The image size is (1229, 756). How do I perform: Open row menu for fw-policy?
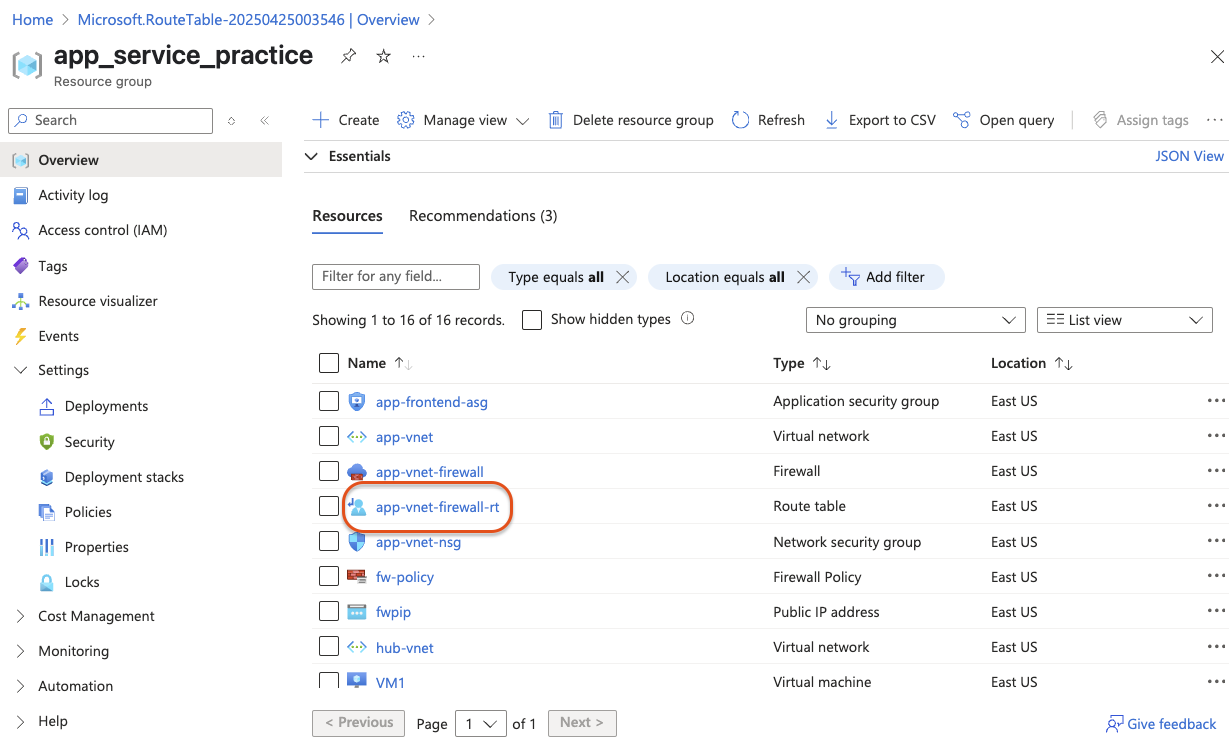point(1216,577)
